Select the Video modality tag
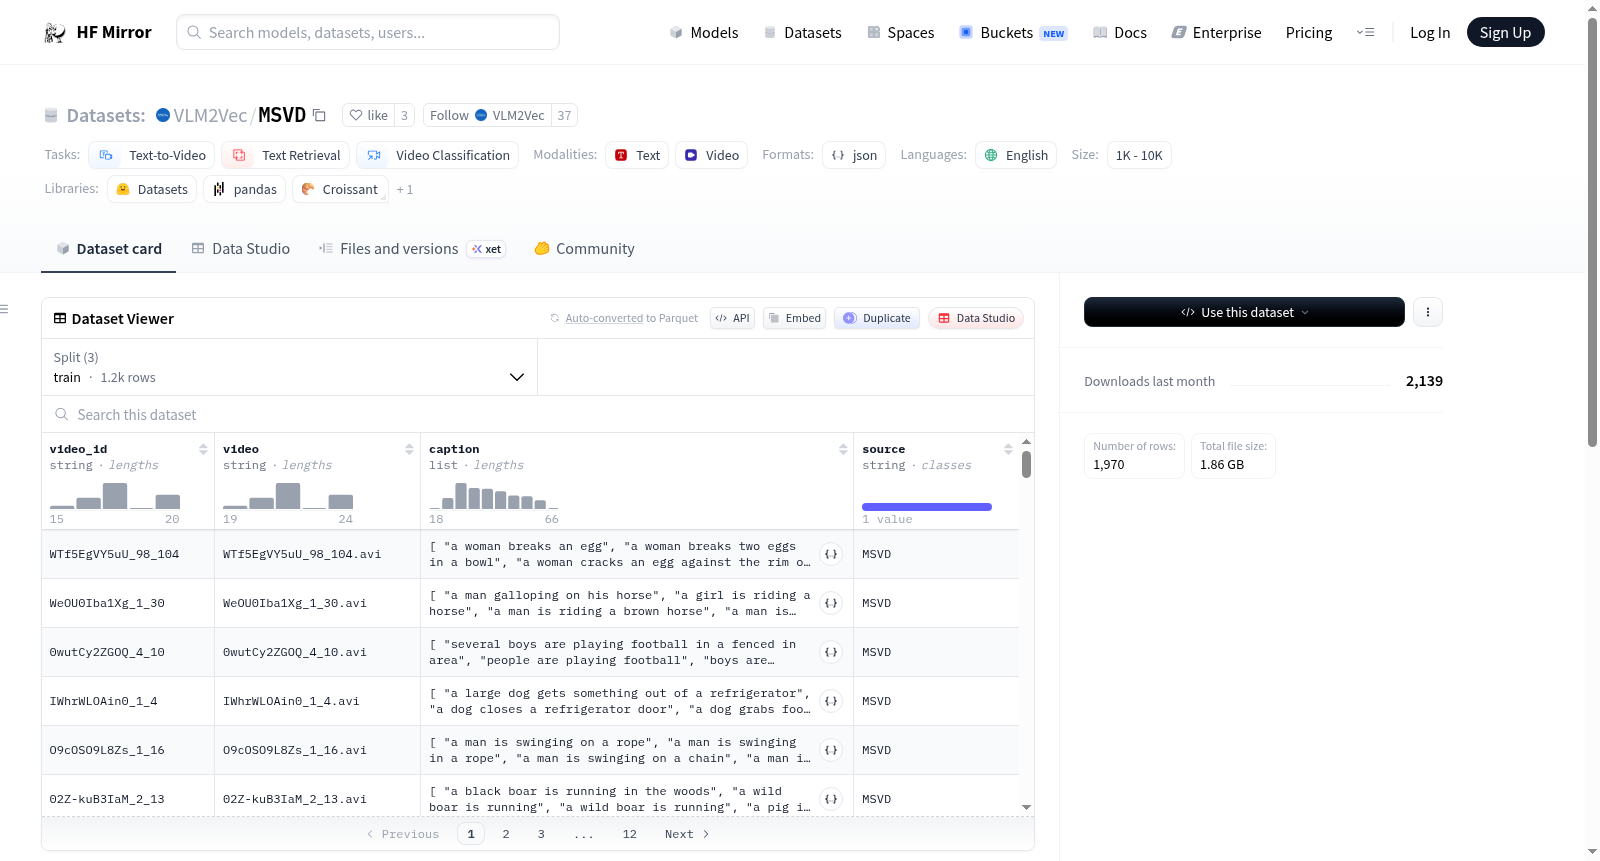This screenshot has width=1600, height=861. [711, 155]
